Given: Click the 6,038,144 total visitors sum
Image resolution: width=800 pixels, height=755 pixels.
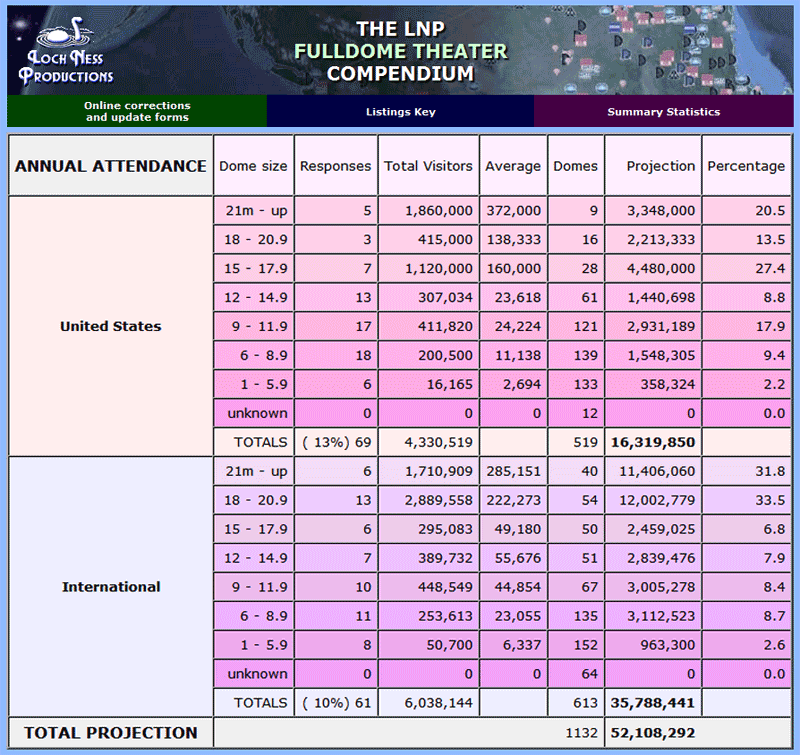Looking at the screenshot, I should [x=429, y=702].
